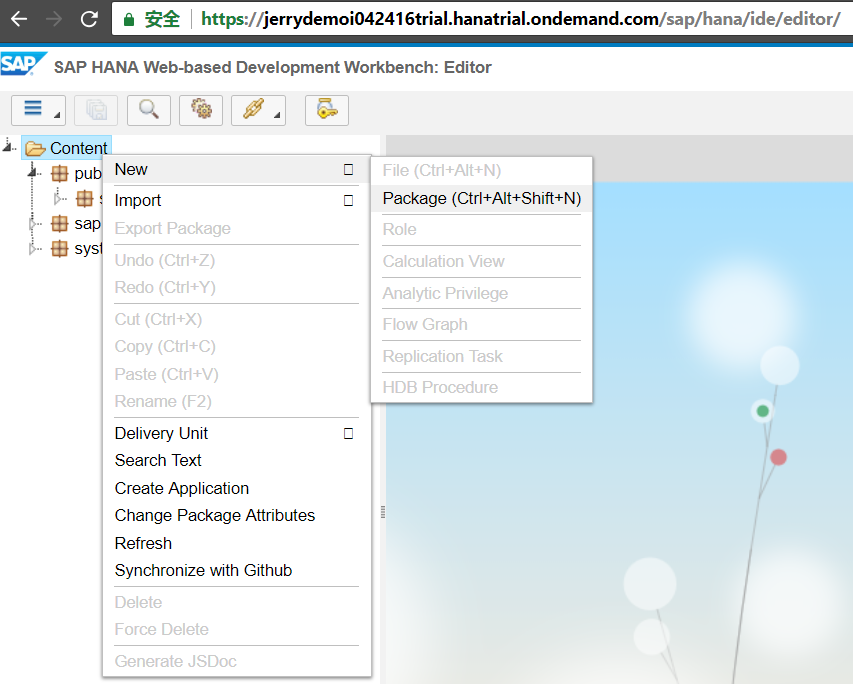Screen dimensions: 853x684
Task: Click the pub package grid icon
Action: click(x=60, y=174)
